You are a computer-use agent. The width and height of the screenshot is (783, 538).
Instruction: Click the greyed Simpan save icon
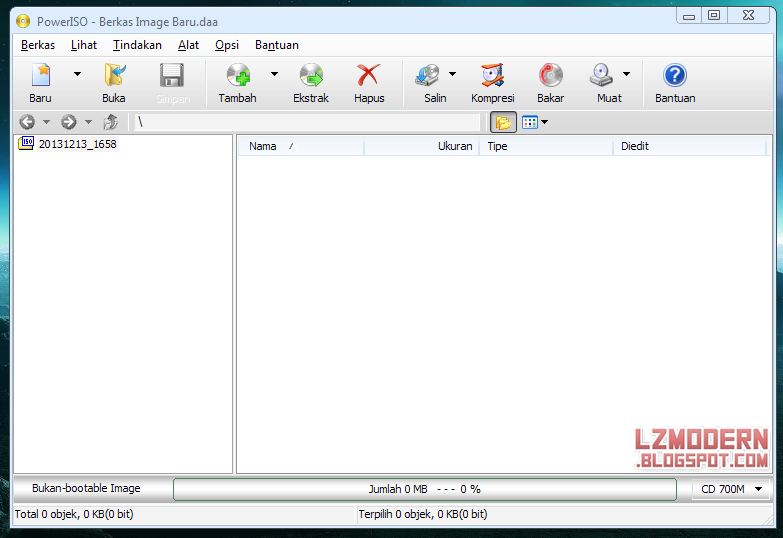[172, 75]
